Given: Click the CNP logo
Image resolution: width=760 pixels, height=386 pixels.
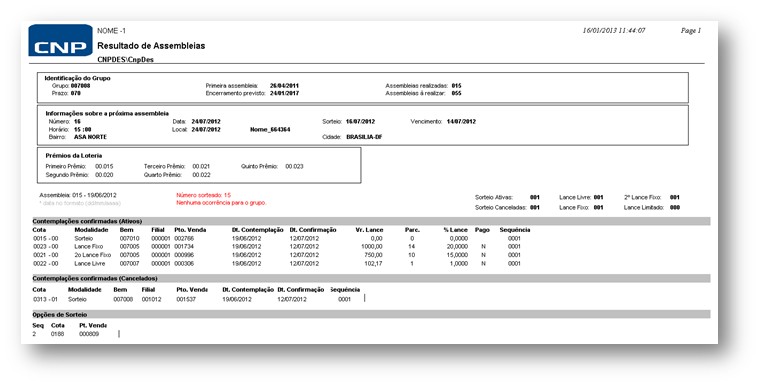Looking at the screenshot, I should click(x=60, y=40).
